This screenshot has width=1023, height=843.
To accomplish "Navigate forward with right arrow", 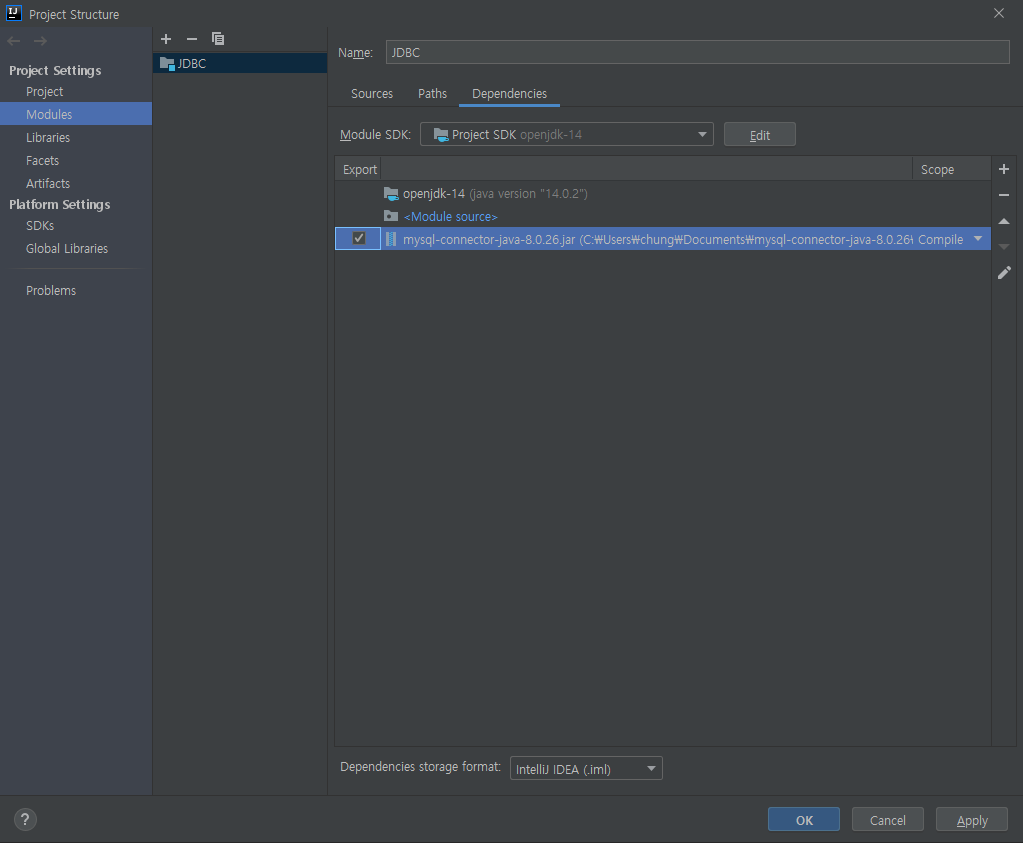I will coord(40,41).
